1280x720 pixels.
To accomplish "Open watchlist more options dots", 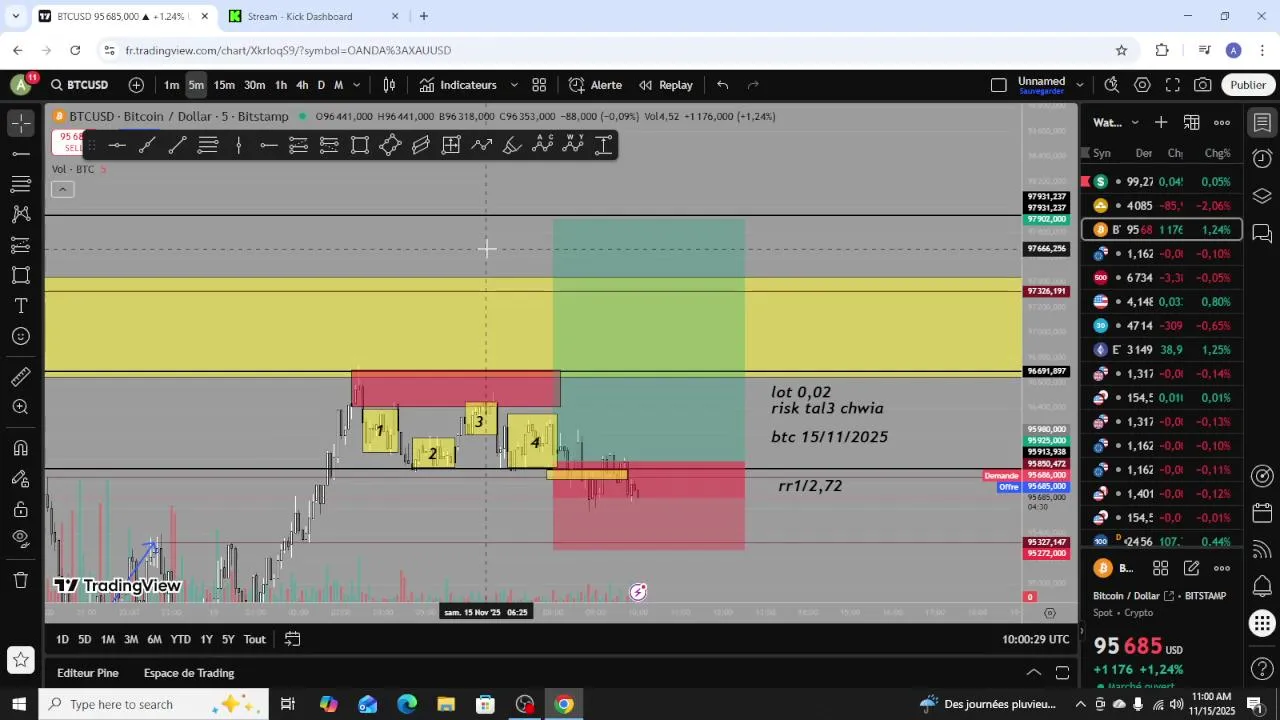I will [1222, 122].
